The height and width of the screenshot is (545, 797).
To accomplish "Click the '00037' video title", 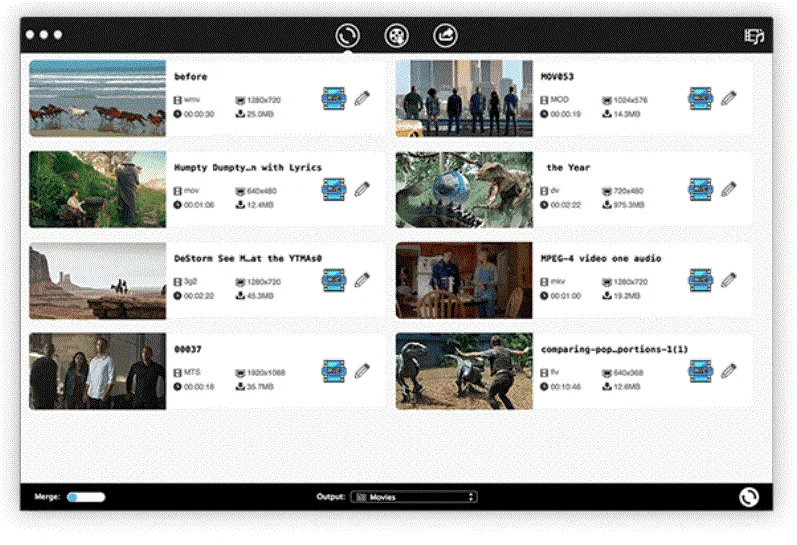I will point(188,349).
